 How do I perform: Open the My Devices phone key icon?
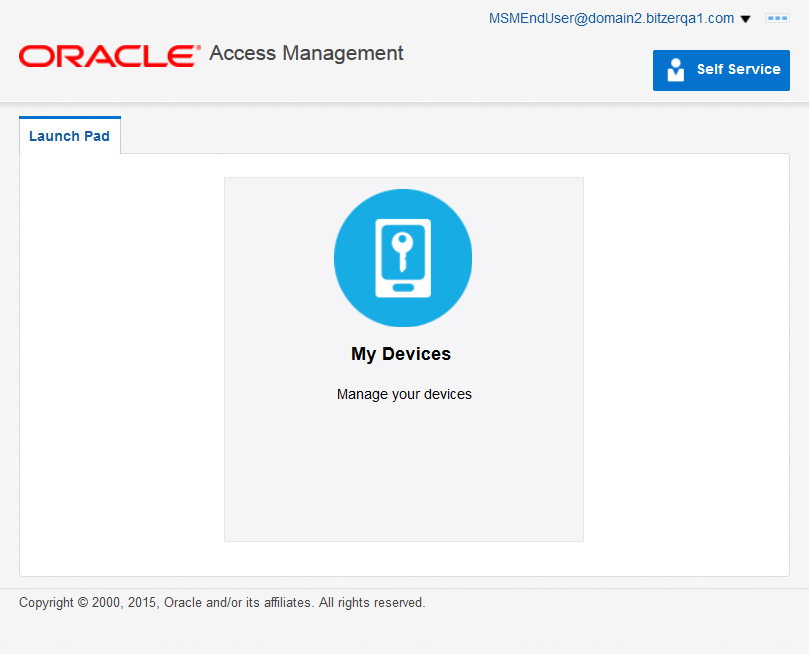click(x=403, y=258)
